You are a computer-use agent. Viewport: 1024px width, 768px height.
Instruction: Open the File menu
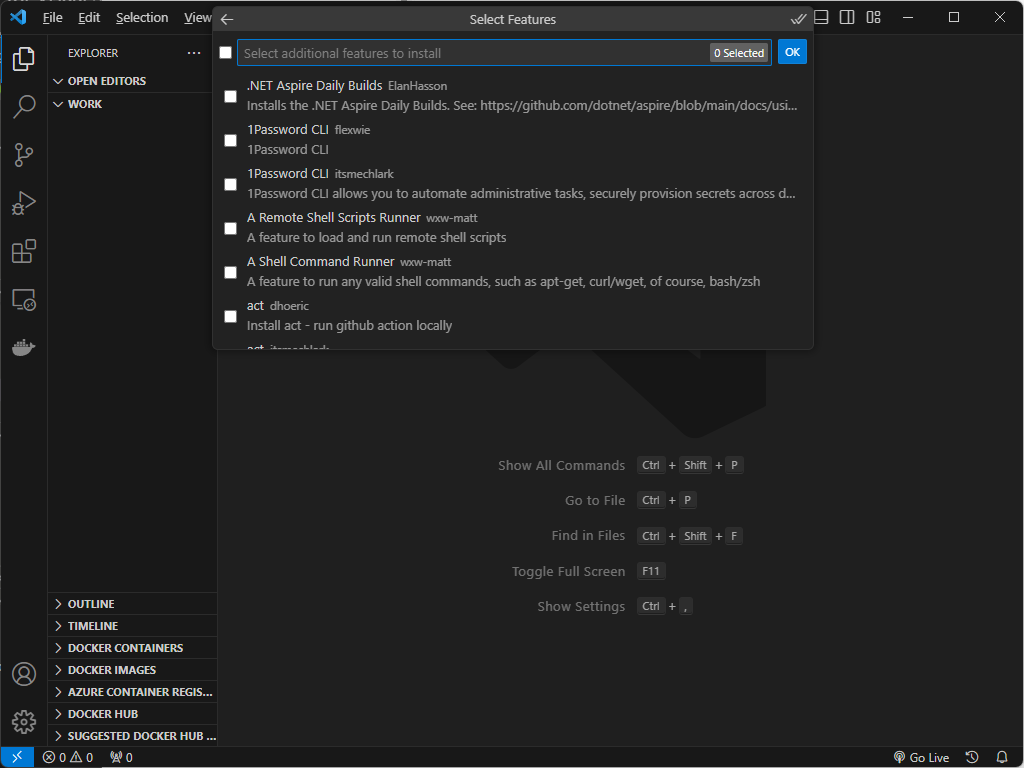[52, 18]
